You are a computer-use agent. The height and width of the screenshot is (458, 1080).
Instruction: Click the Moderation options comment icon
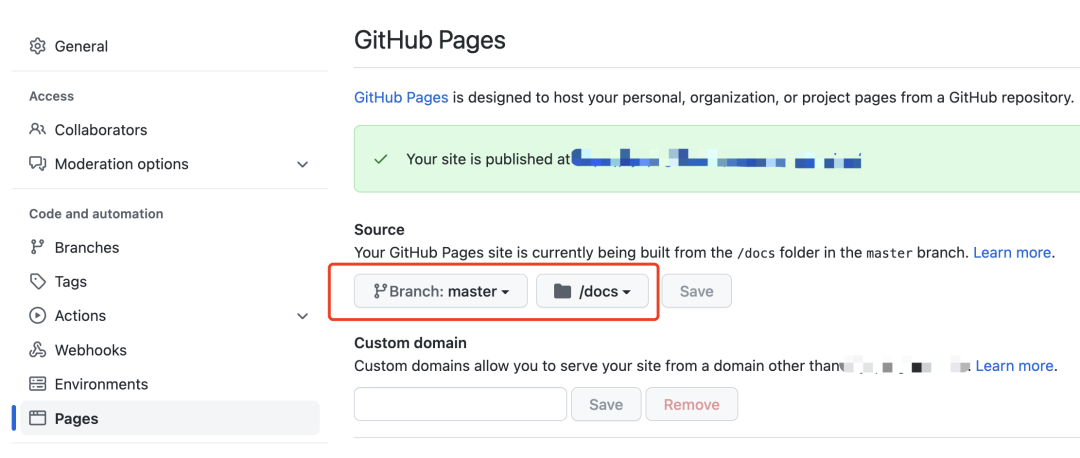37,164
